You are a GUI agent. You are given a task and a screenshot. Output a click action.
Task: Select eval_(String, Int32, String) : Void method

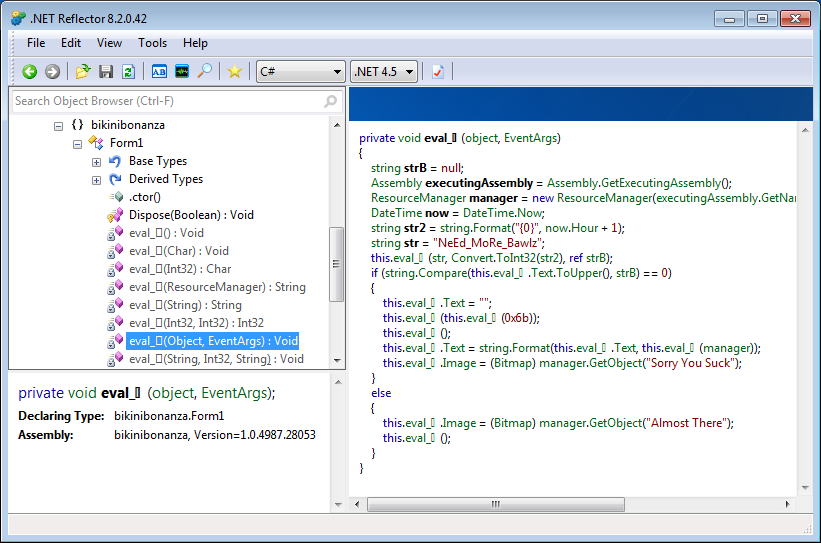click(x=216, y=359)
